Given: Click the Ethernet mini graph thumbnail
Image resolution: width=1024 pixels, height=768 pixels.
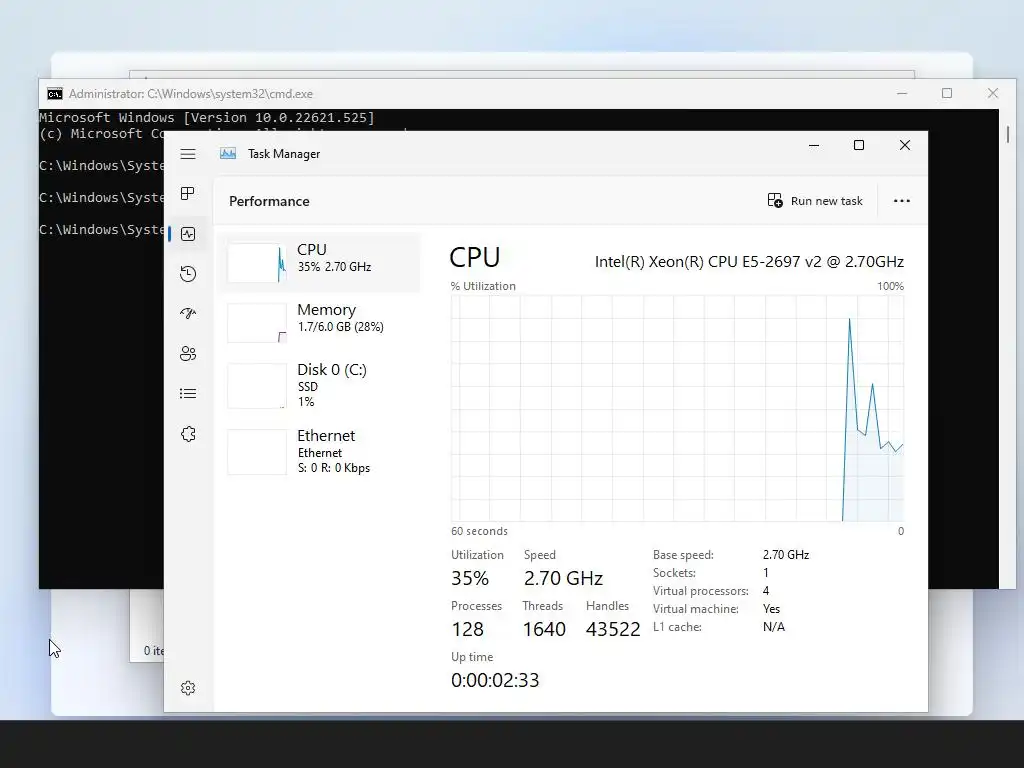Looking at the screenshot, I should click(x=257, y=452).
